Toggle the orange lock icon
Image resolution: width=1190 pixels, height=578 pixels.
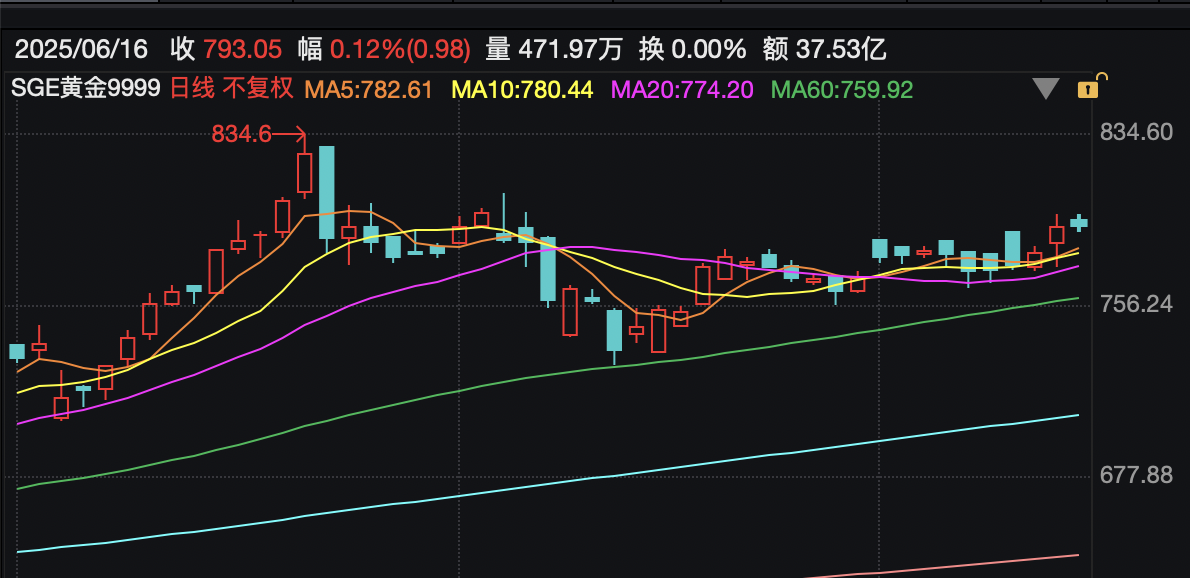1091,86
